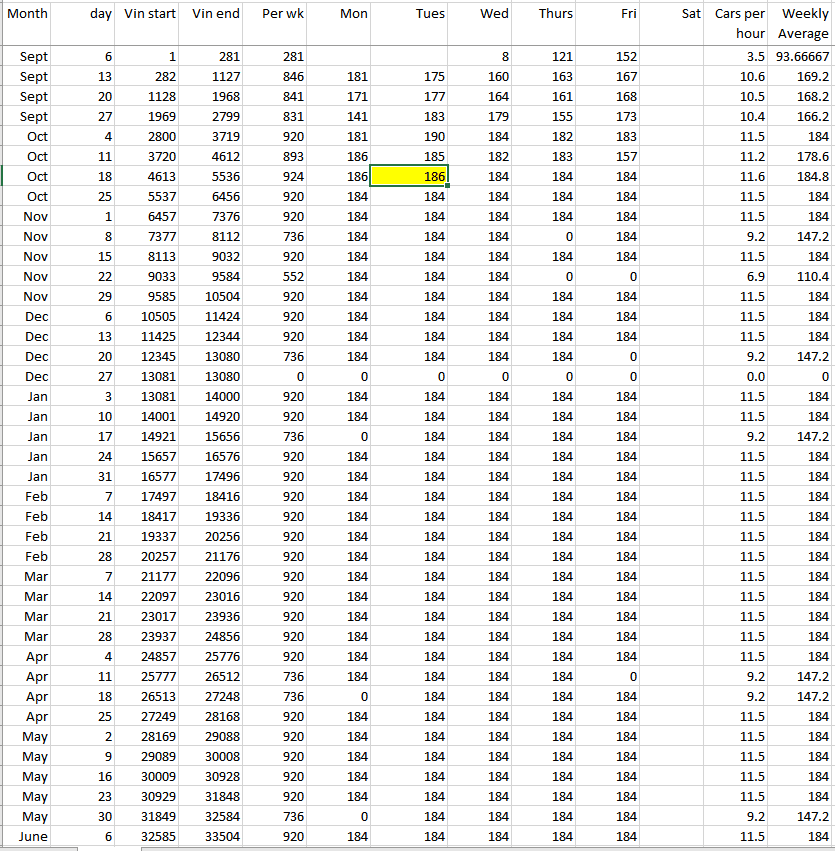Click the Cars per hour header
Image resolution: width=835 pixels, height=851 pixels.
(740, 24)
